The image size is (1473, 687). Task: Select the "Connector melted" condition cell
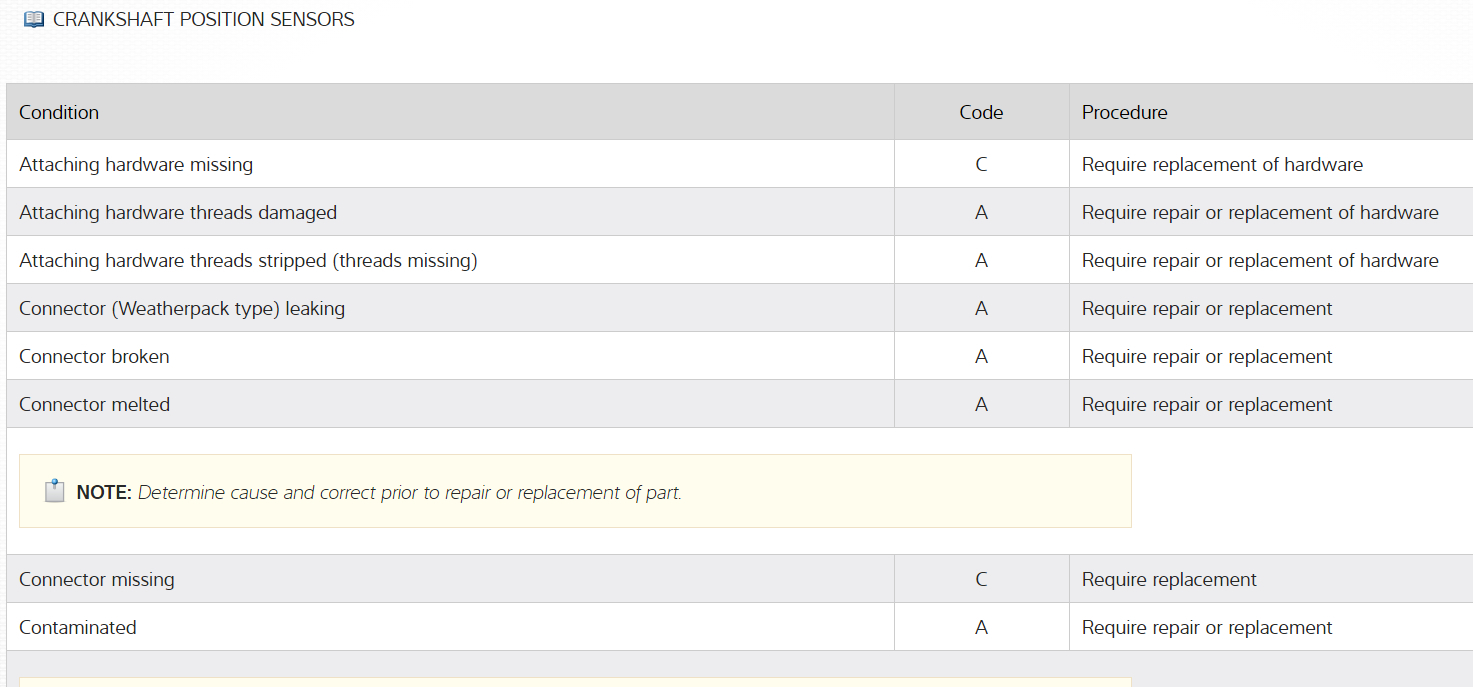click(x=94, y=405)
